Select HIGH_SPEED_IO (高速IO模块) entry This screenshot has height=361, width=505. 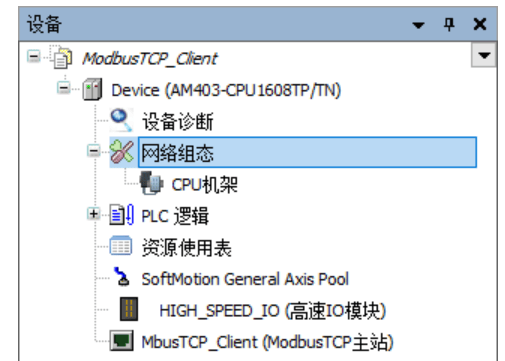click(273, 311)
